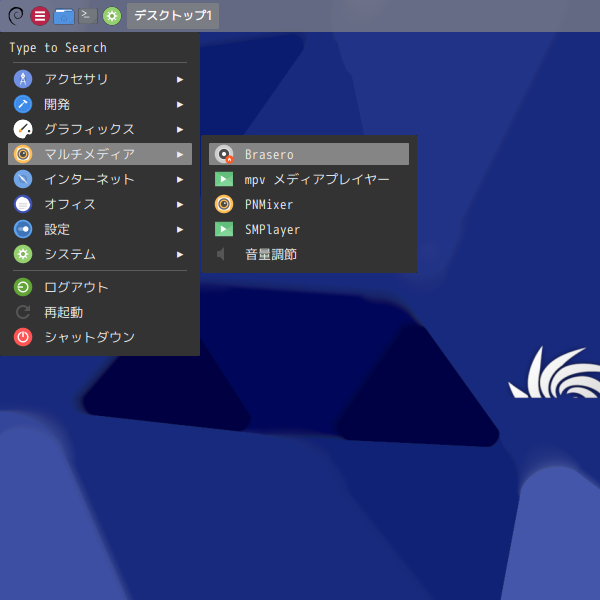Image resolution: width=600 pixels, height=600 pixels.
Task: Expand the グラフィックス submenu arrow
Action: coord(180,130)
